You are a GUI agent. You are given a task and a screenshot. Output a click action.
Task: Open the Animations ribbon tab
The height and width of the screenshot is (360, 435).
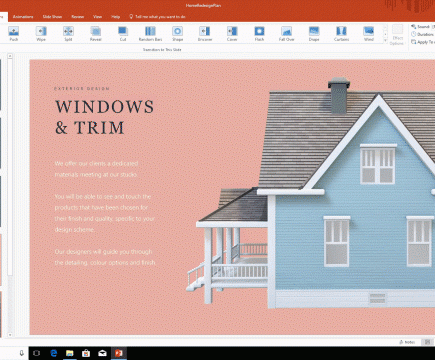[23, 17]
